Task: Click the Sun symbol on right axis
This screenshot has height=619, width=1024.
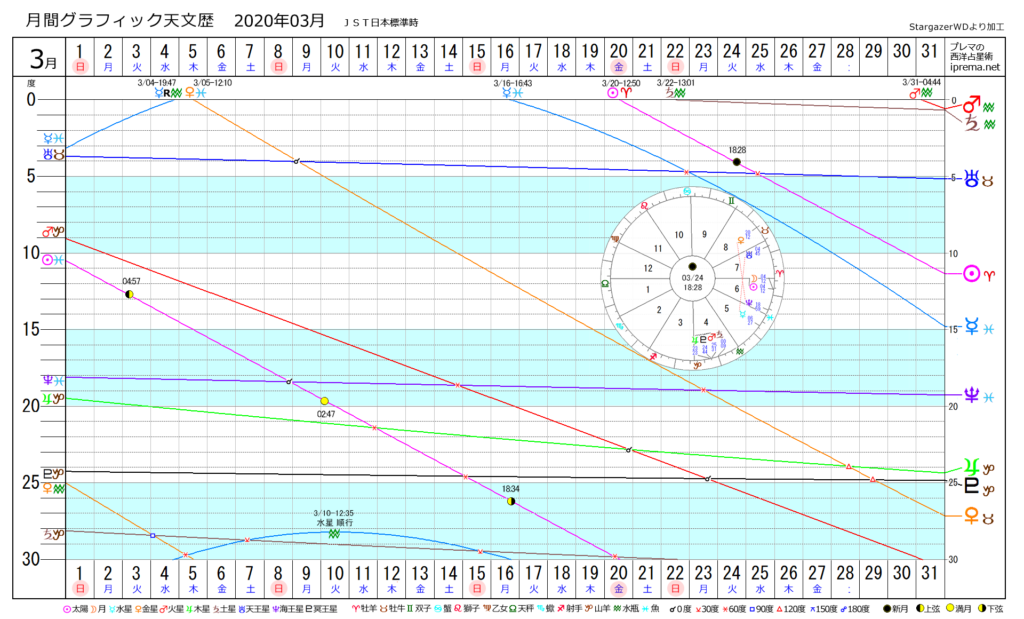Action: click(970, 273)
